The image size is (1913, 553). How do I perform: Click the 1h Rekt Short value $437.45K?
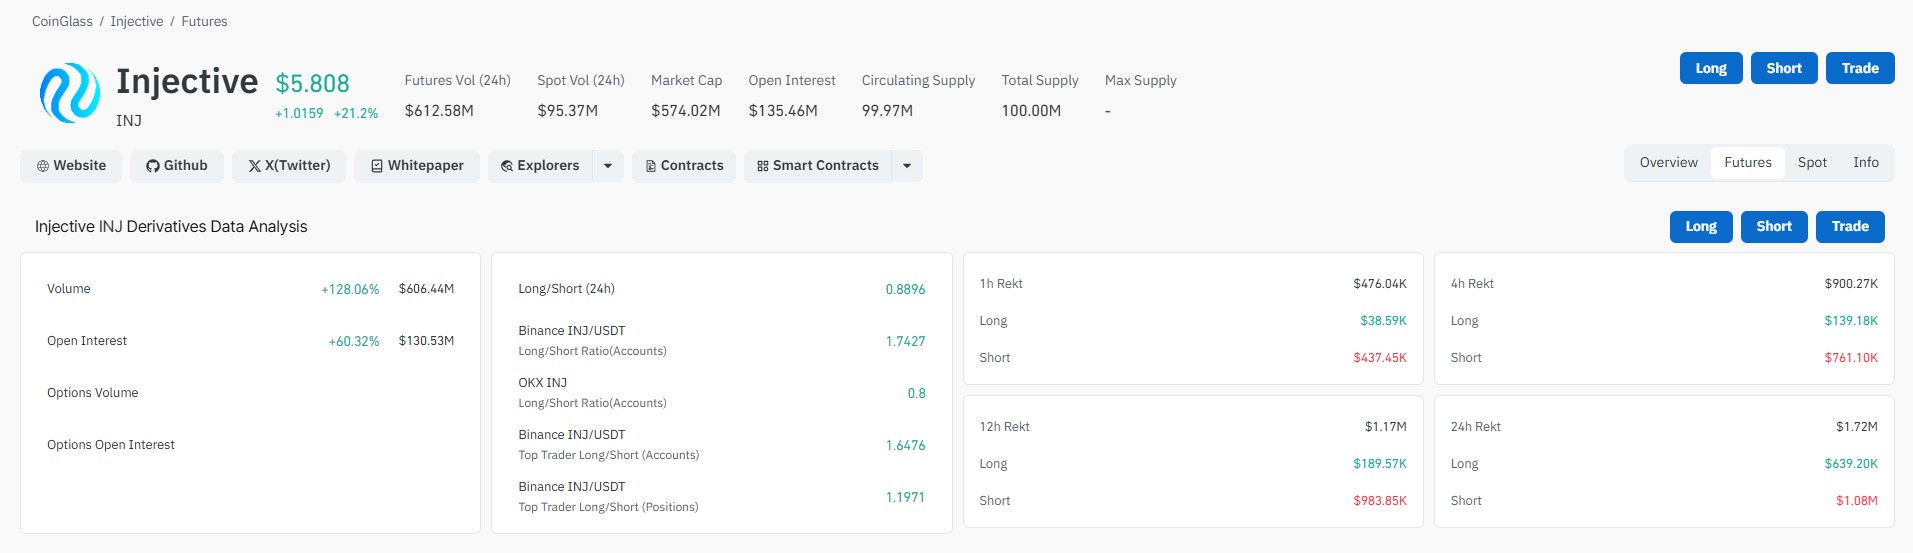tap(1380, 358)
